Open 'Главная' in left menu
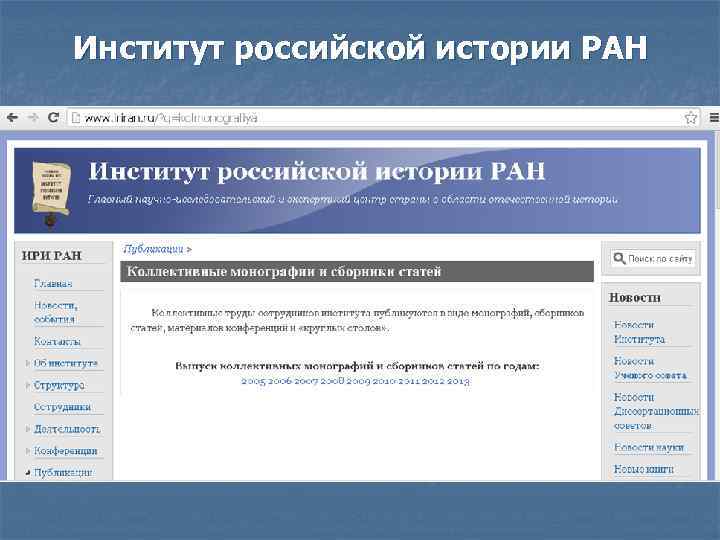This screenshot has width=720, height=540. [x=53, y=283]
